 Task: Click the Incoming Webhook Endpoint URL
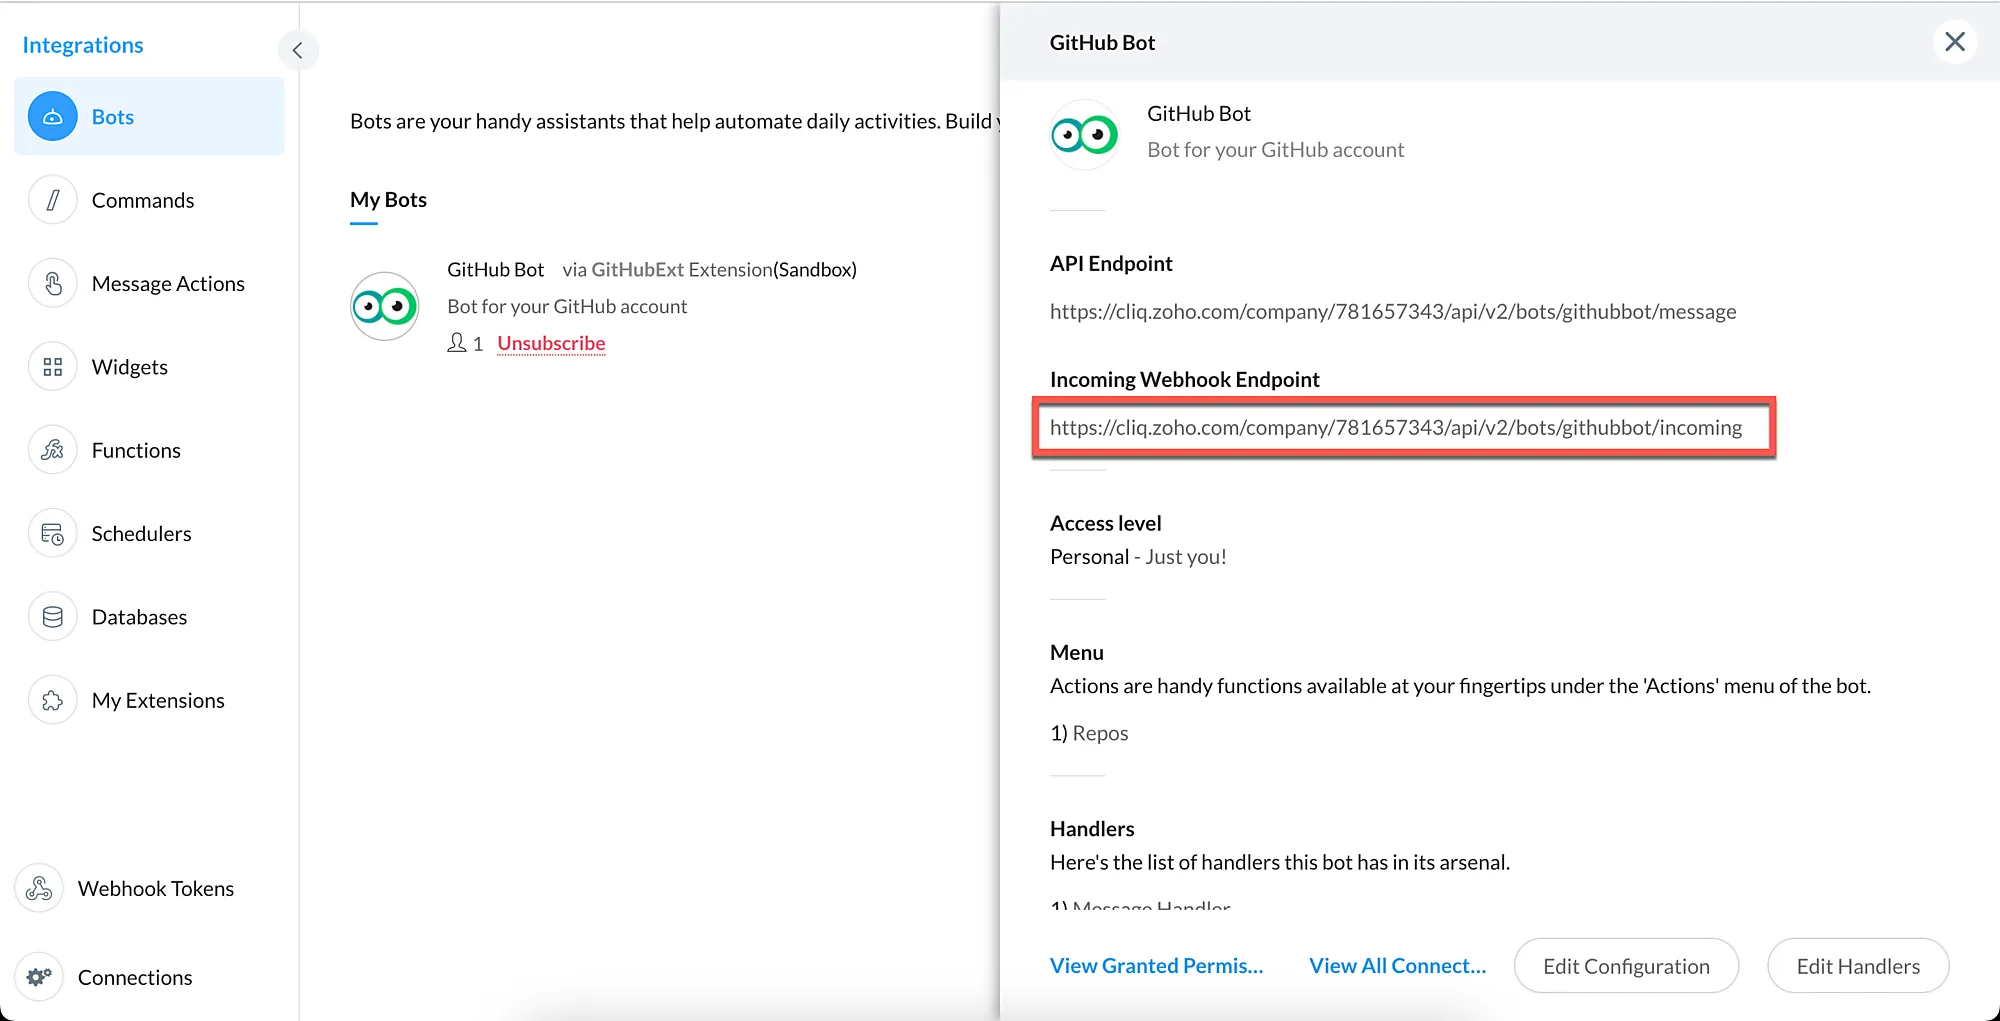click(x=1395, y=428)
